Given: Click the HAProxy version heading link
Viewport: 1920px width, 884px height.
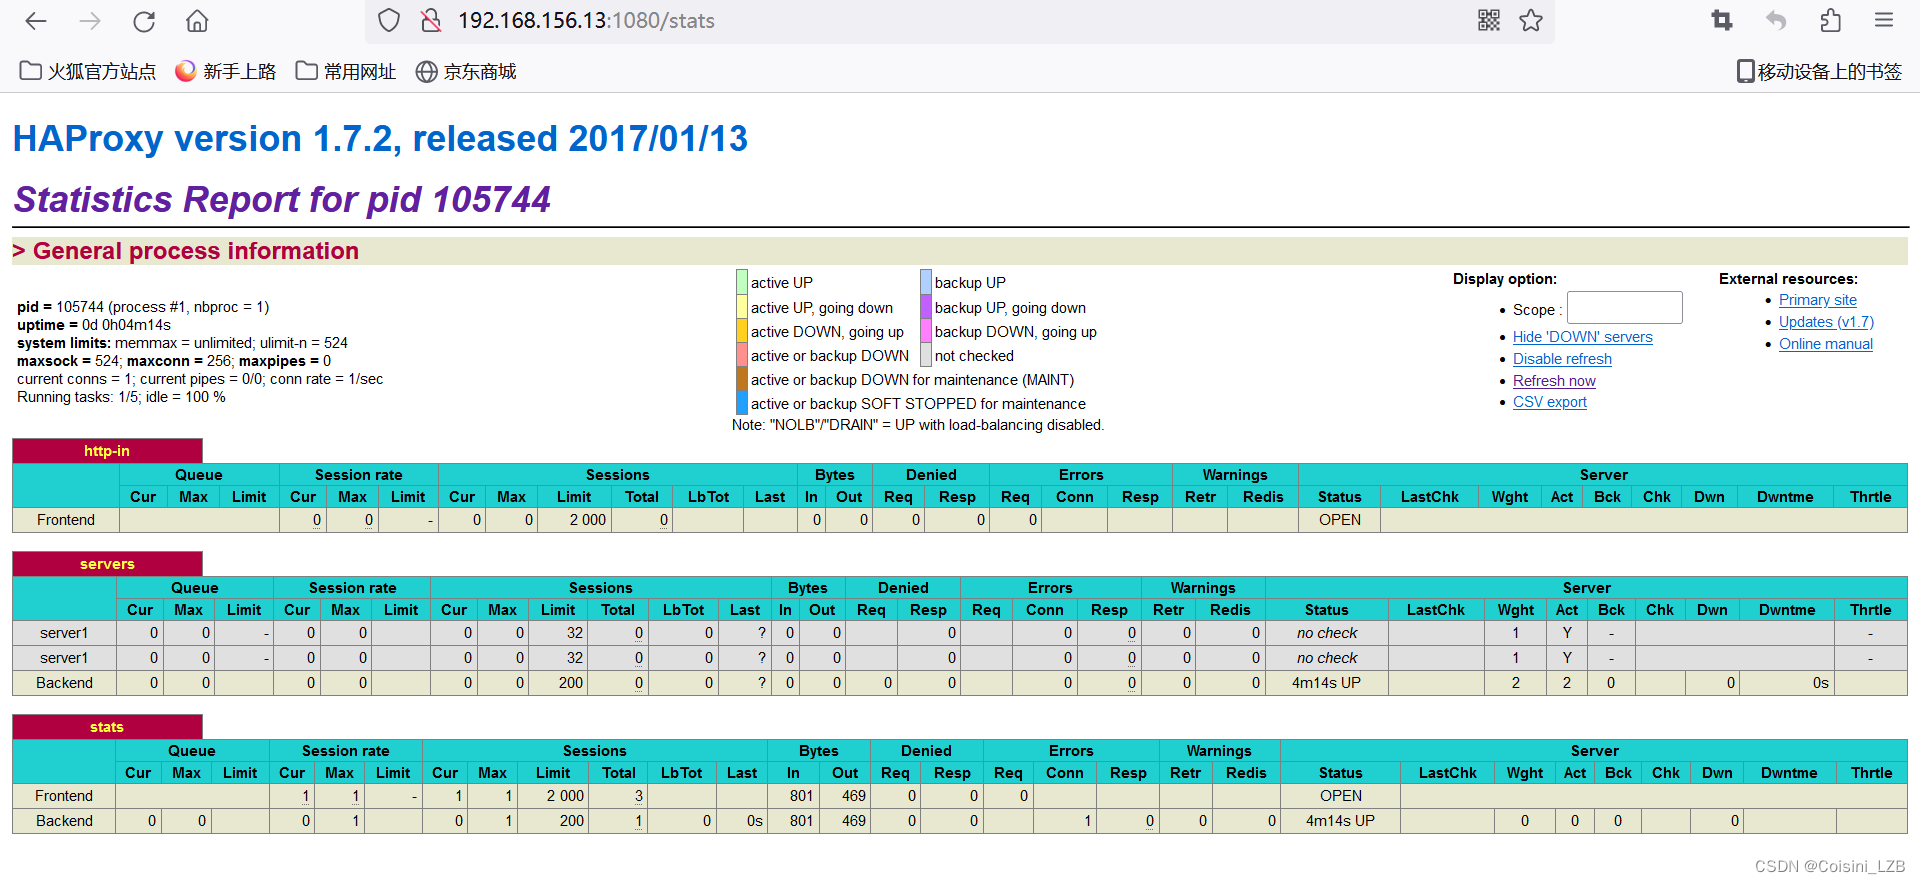Looking at the screenshot, I should point(380,139).
